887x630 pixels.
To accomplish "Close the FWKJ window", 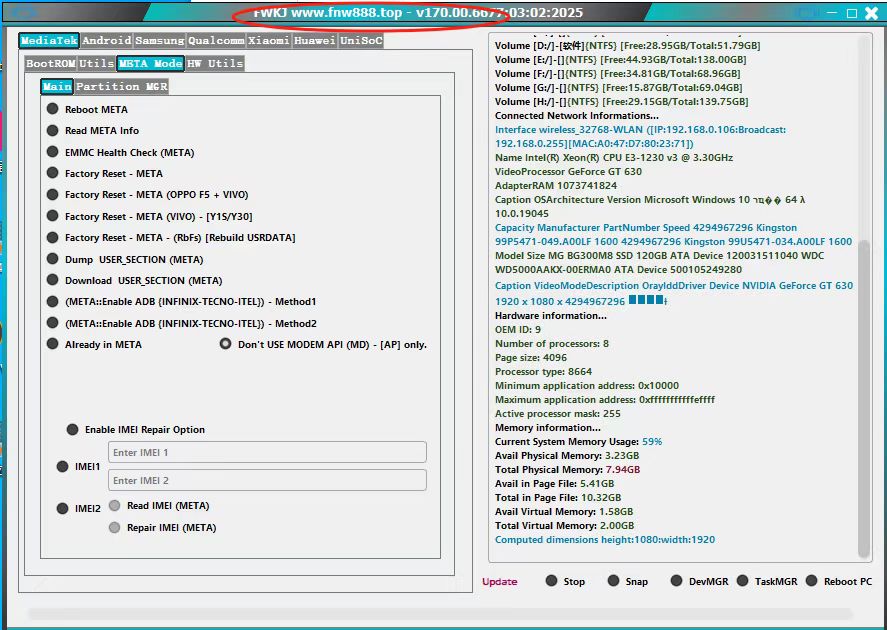I will [872, 12].
